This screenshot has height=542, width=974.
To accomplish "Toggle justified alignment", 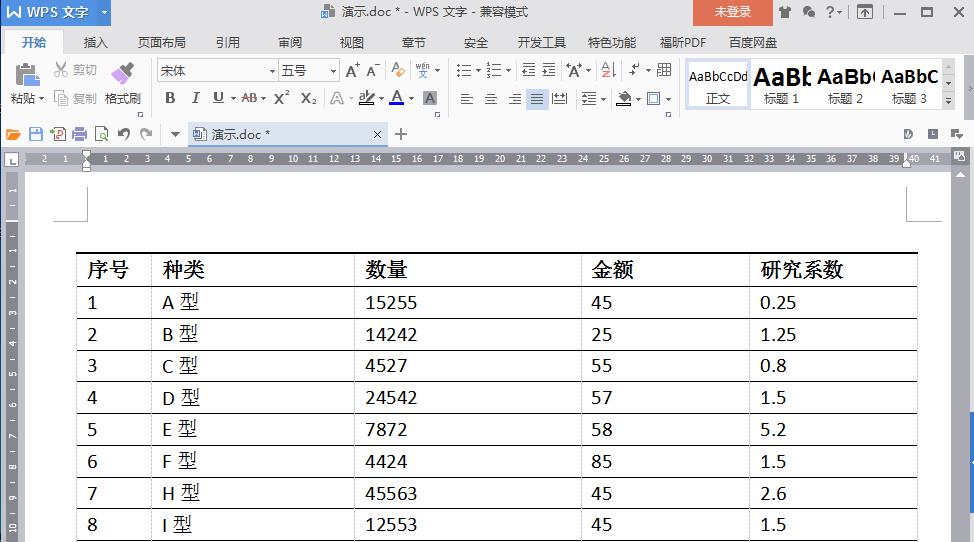I will pyautogui.click(x=537, y=99).
